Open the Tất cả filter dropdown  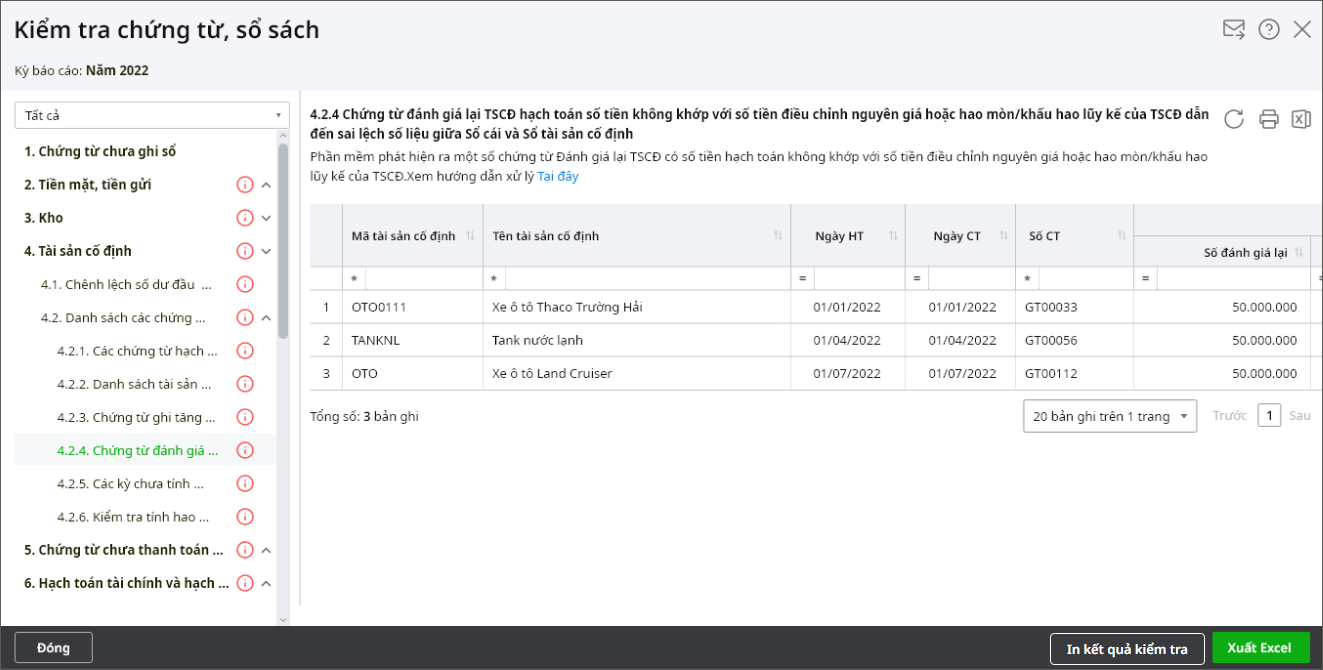coord(152,116)
